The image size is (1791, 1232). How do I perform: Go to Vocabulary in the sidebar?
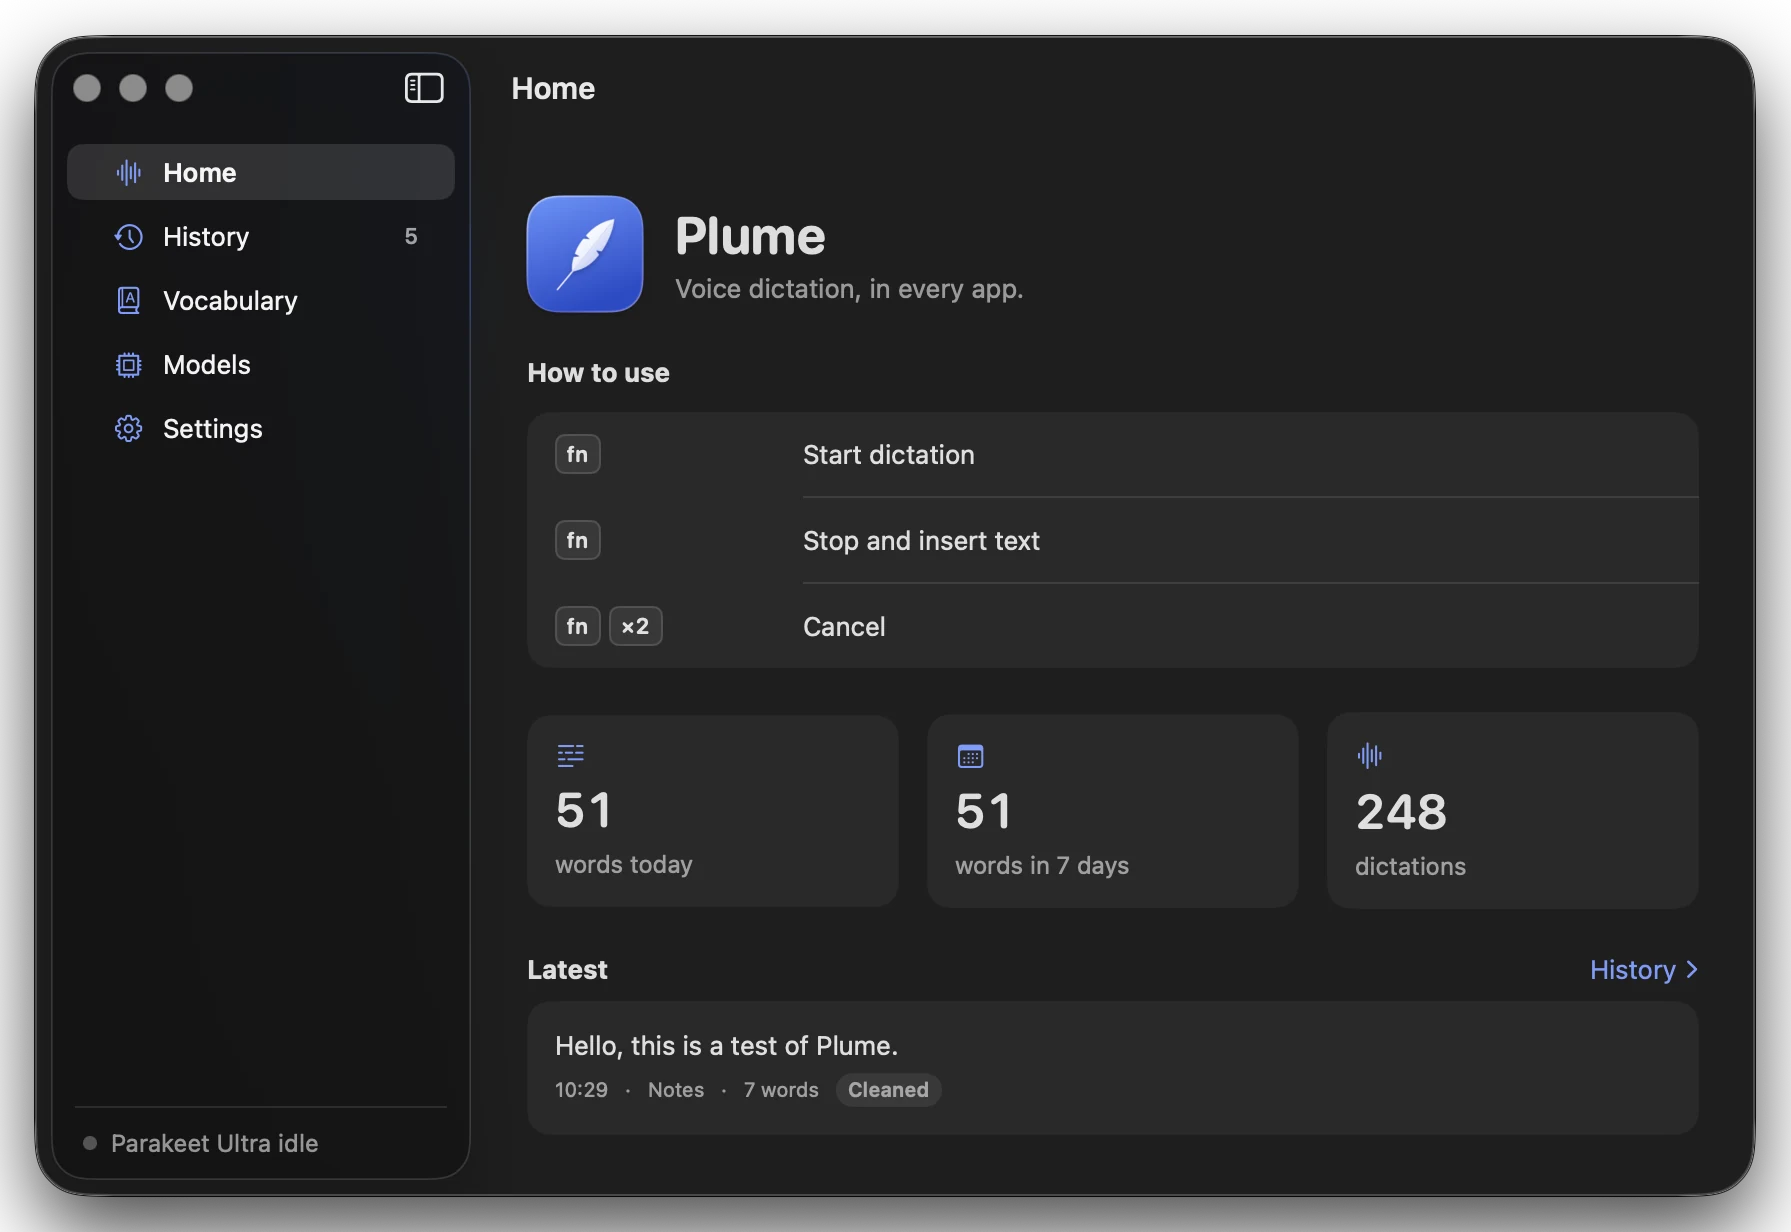pyautogui.click(x=261, y=301)
